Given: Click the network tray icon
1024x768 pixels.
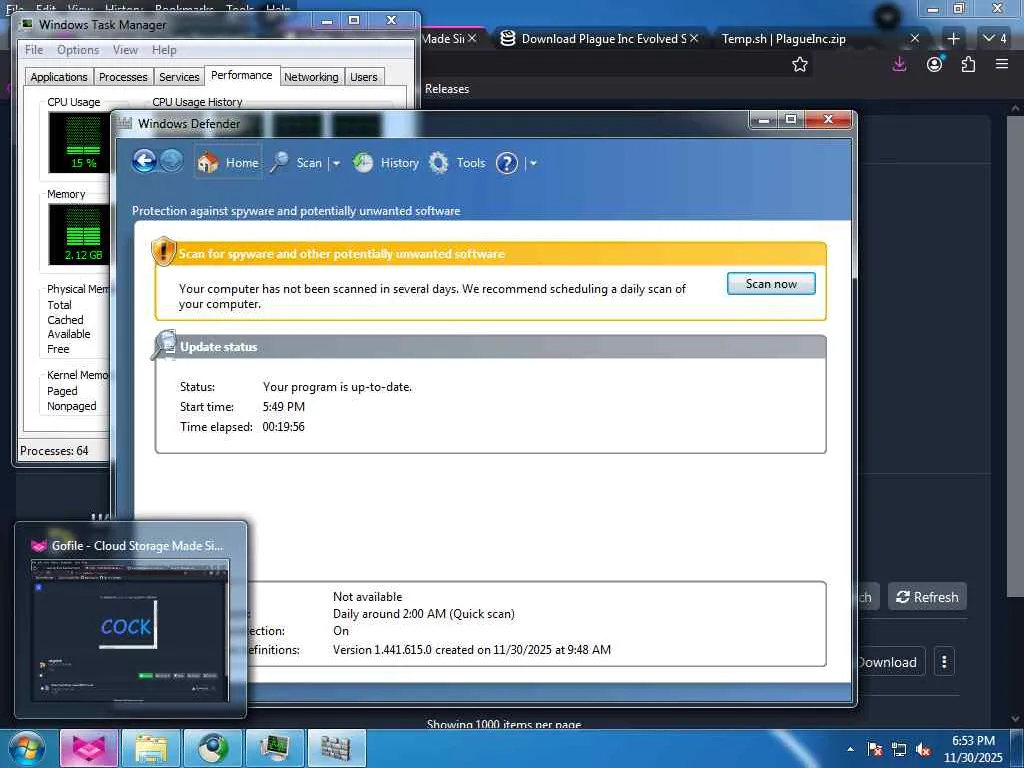Looking at the screenshot, I should (899, 749).
